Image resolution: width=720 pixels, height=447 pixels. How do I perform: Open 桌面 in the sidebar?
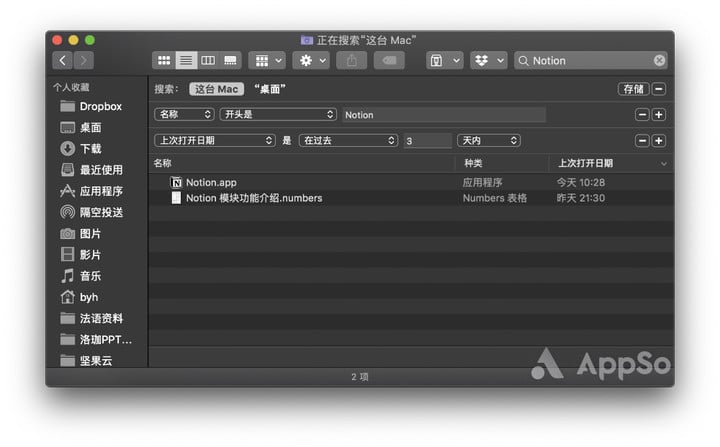(x=97, y=127)
